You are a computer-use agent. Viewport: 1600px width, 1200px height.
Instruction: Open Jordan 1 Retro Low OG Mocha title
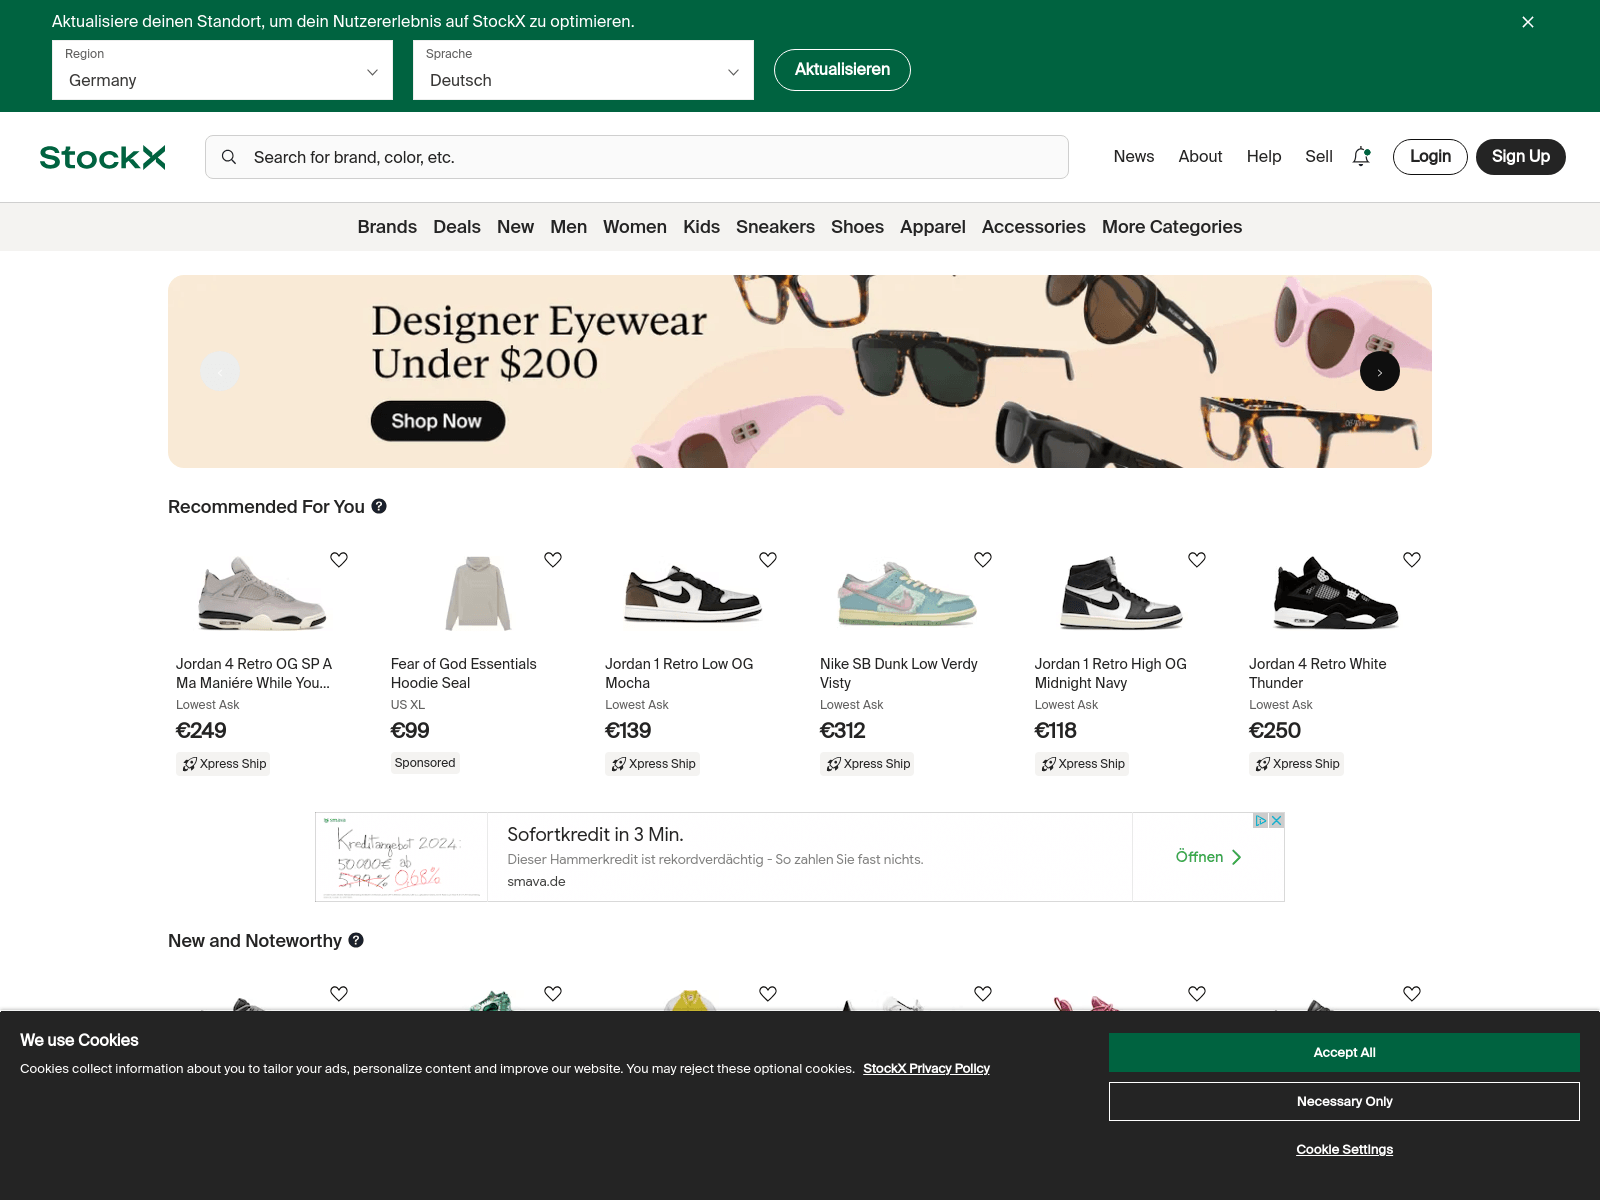pyautogui.click(x=679, y=673)
